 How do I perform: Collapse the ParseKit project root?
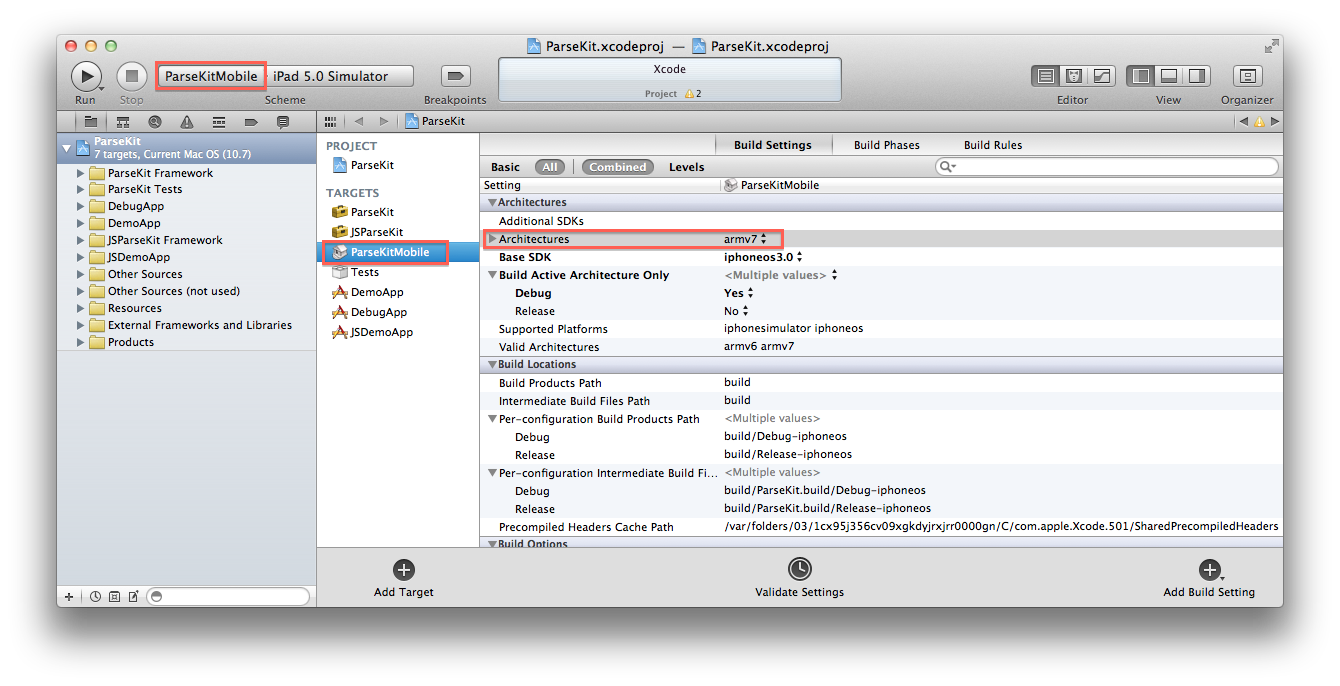pos(67,148)
